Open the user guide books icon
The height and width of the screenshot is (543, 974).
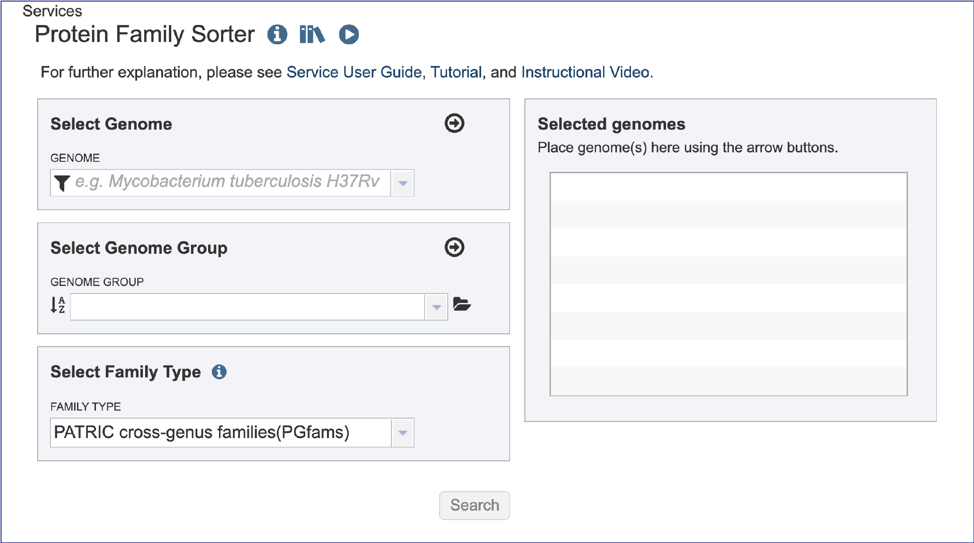click(x=312, y=35)
